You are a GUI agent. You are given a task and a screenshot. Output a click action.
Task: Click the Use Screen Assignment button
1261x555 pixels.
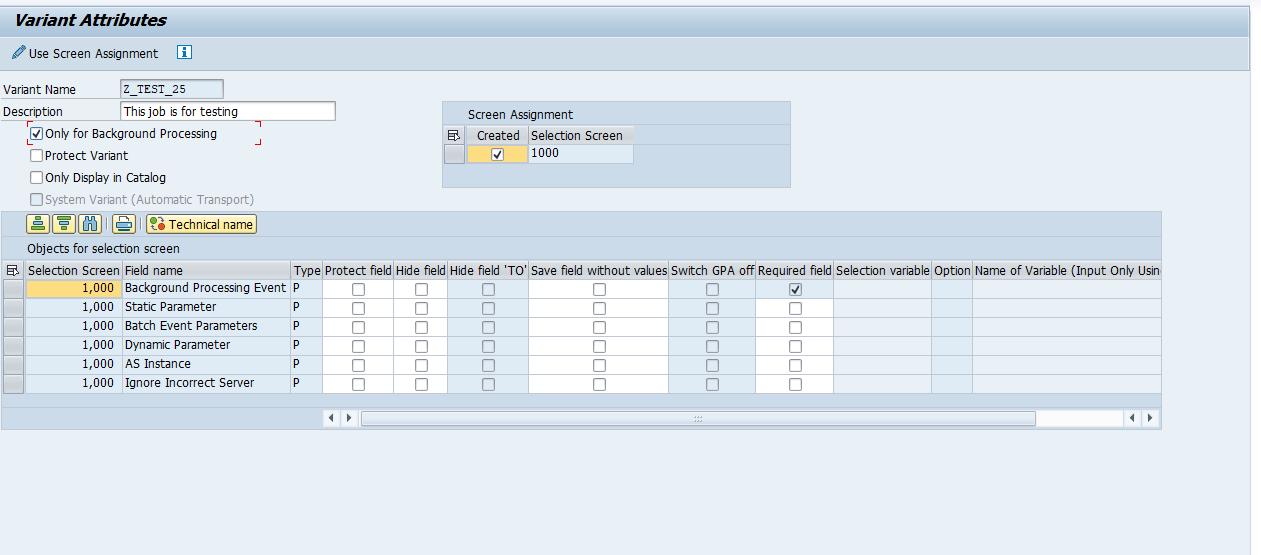coord(85,53)
